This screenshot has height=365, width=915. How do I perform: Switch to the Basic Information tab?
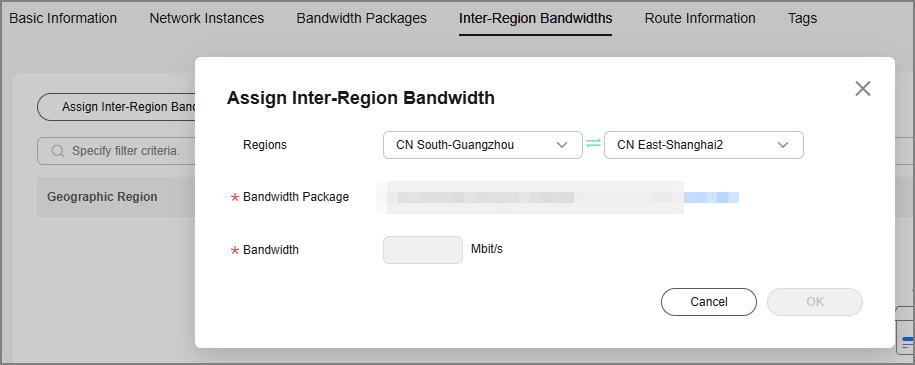click(x=63, y=18)
